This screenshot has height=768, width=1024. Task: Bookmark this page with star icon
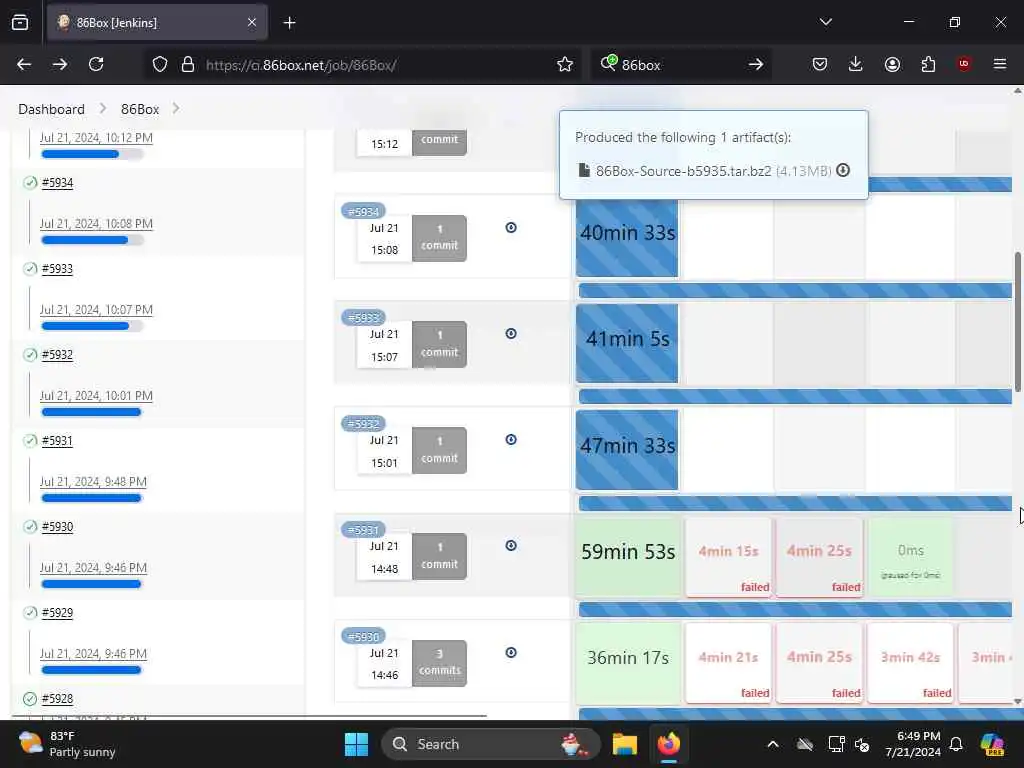point(565,64)
